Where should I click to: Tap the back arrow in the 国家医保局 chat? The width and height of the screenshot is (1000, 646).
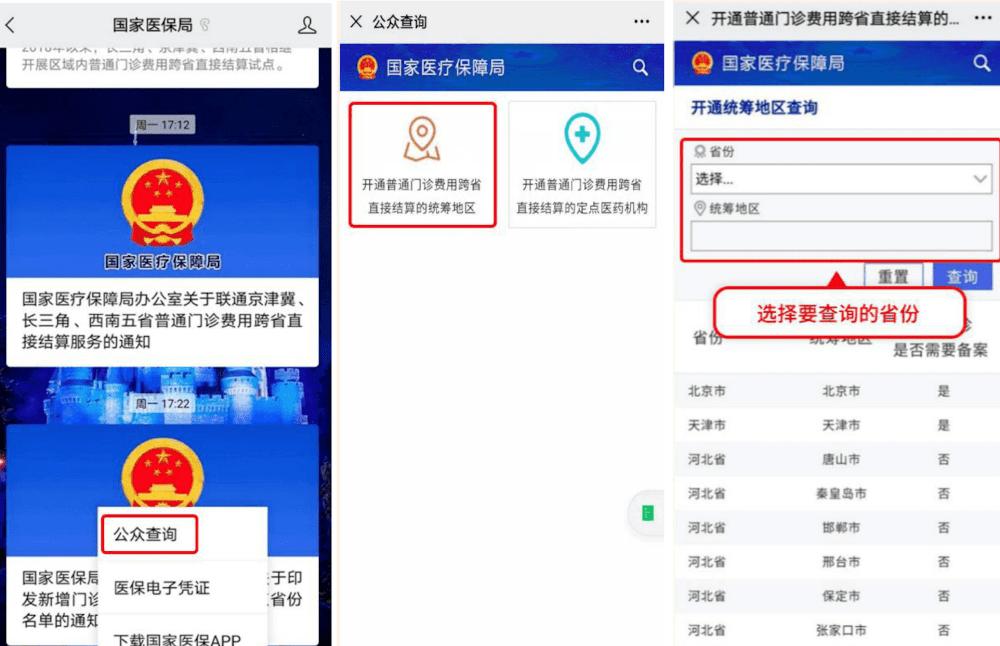coord(10,25)
